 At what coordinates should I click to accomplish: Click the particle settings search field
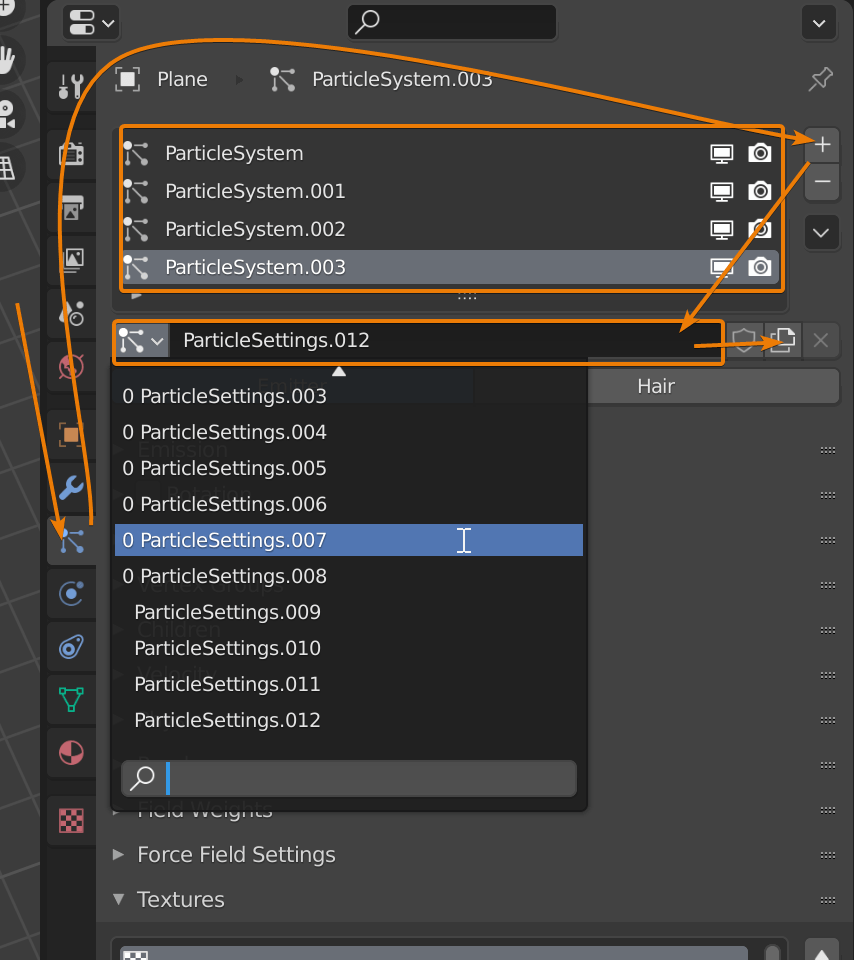pyautogui.click(x=348, y=778)
